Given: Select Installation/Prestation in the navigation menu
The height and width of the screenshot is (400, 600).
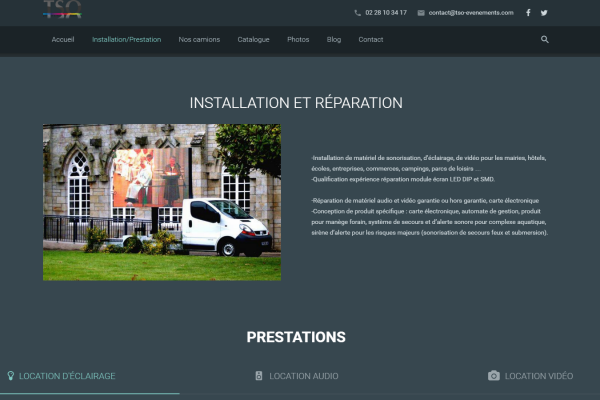Looking at the screenshot, I should pos(126,39).
